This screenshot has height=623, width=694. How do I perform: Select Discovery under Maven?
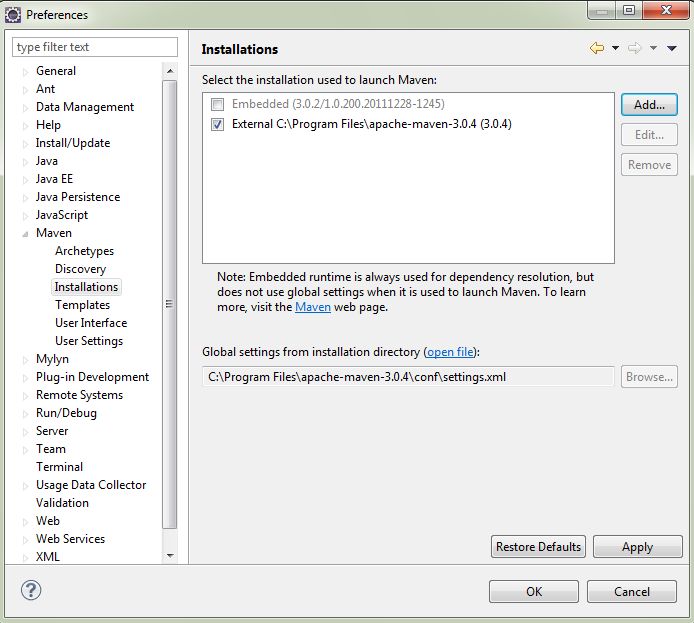(81, 269)
